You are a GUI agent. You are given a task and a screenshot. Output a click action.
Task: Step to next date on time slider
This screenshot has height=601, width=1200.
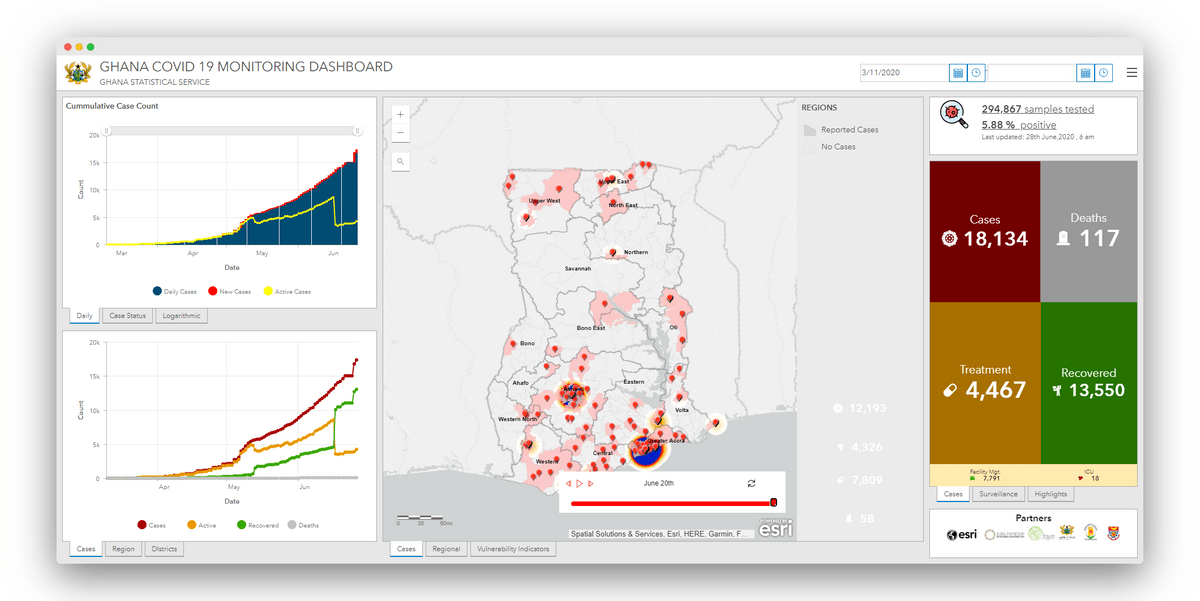click(591, 483)
